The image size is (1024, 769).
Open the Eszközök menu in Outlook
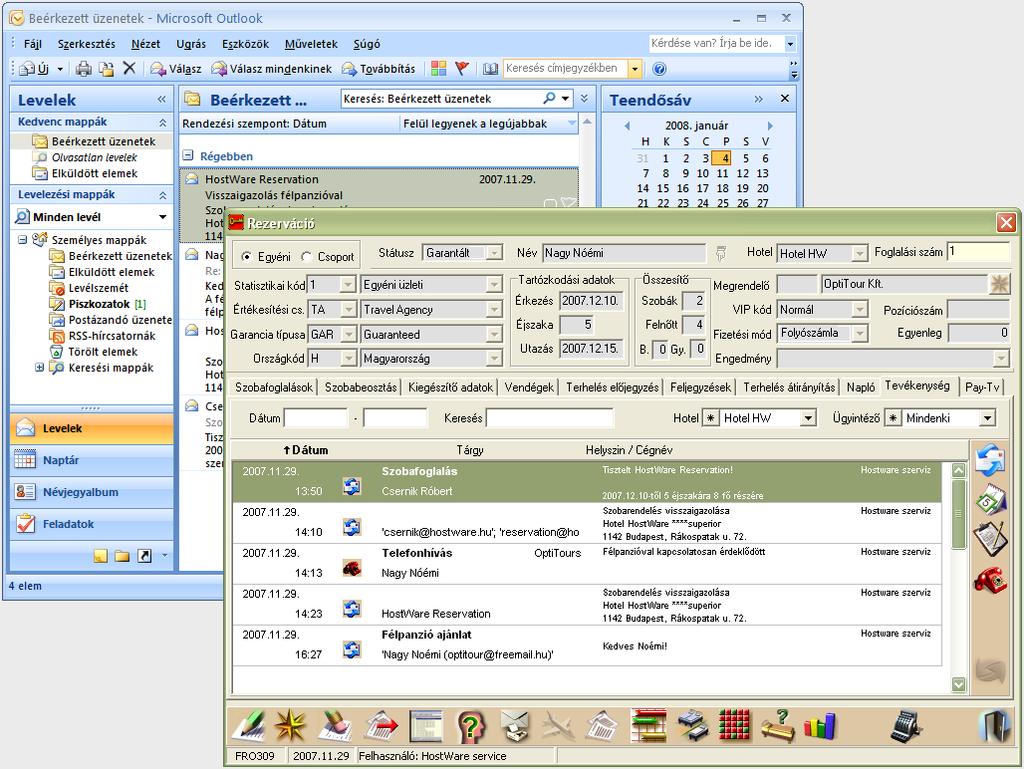point(245,44)
